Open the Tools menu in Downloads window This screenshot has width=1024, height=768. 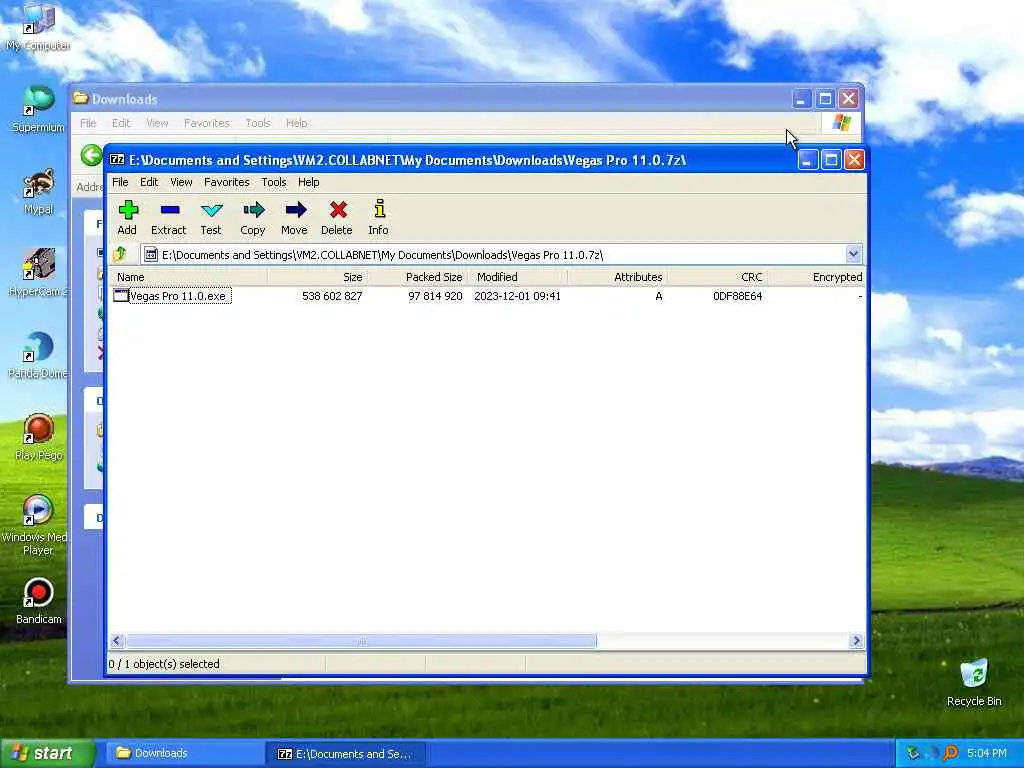click(258, 123)
